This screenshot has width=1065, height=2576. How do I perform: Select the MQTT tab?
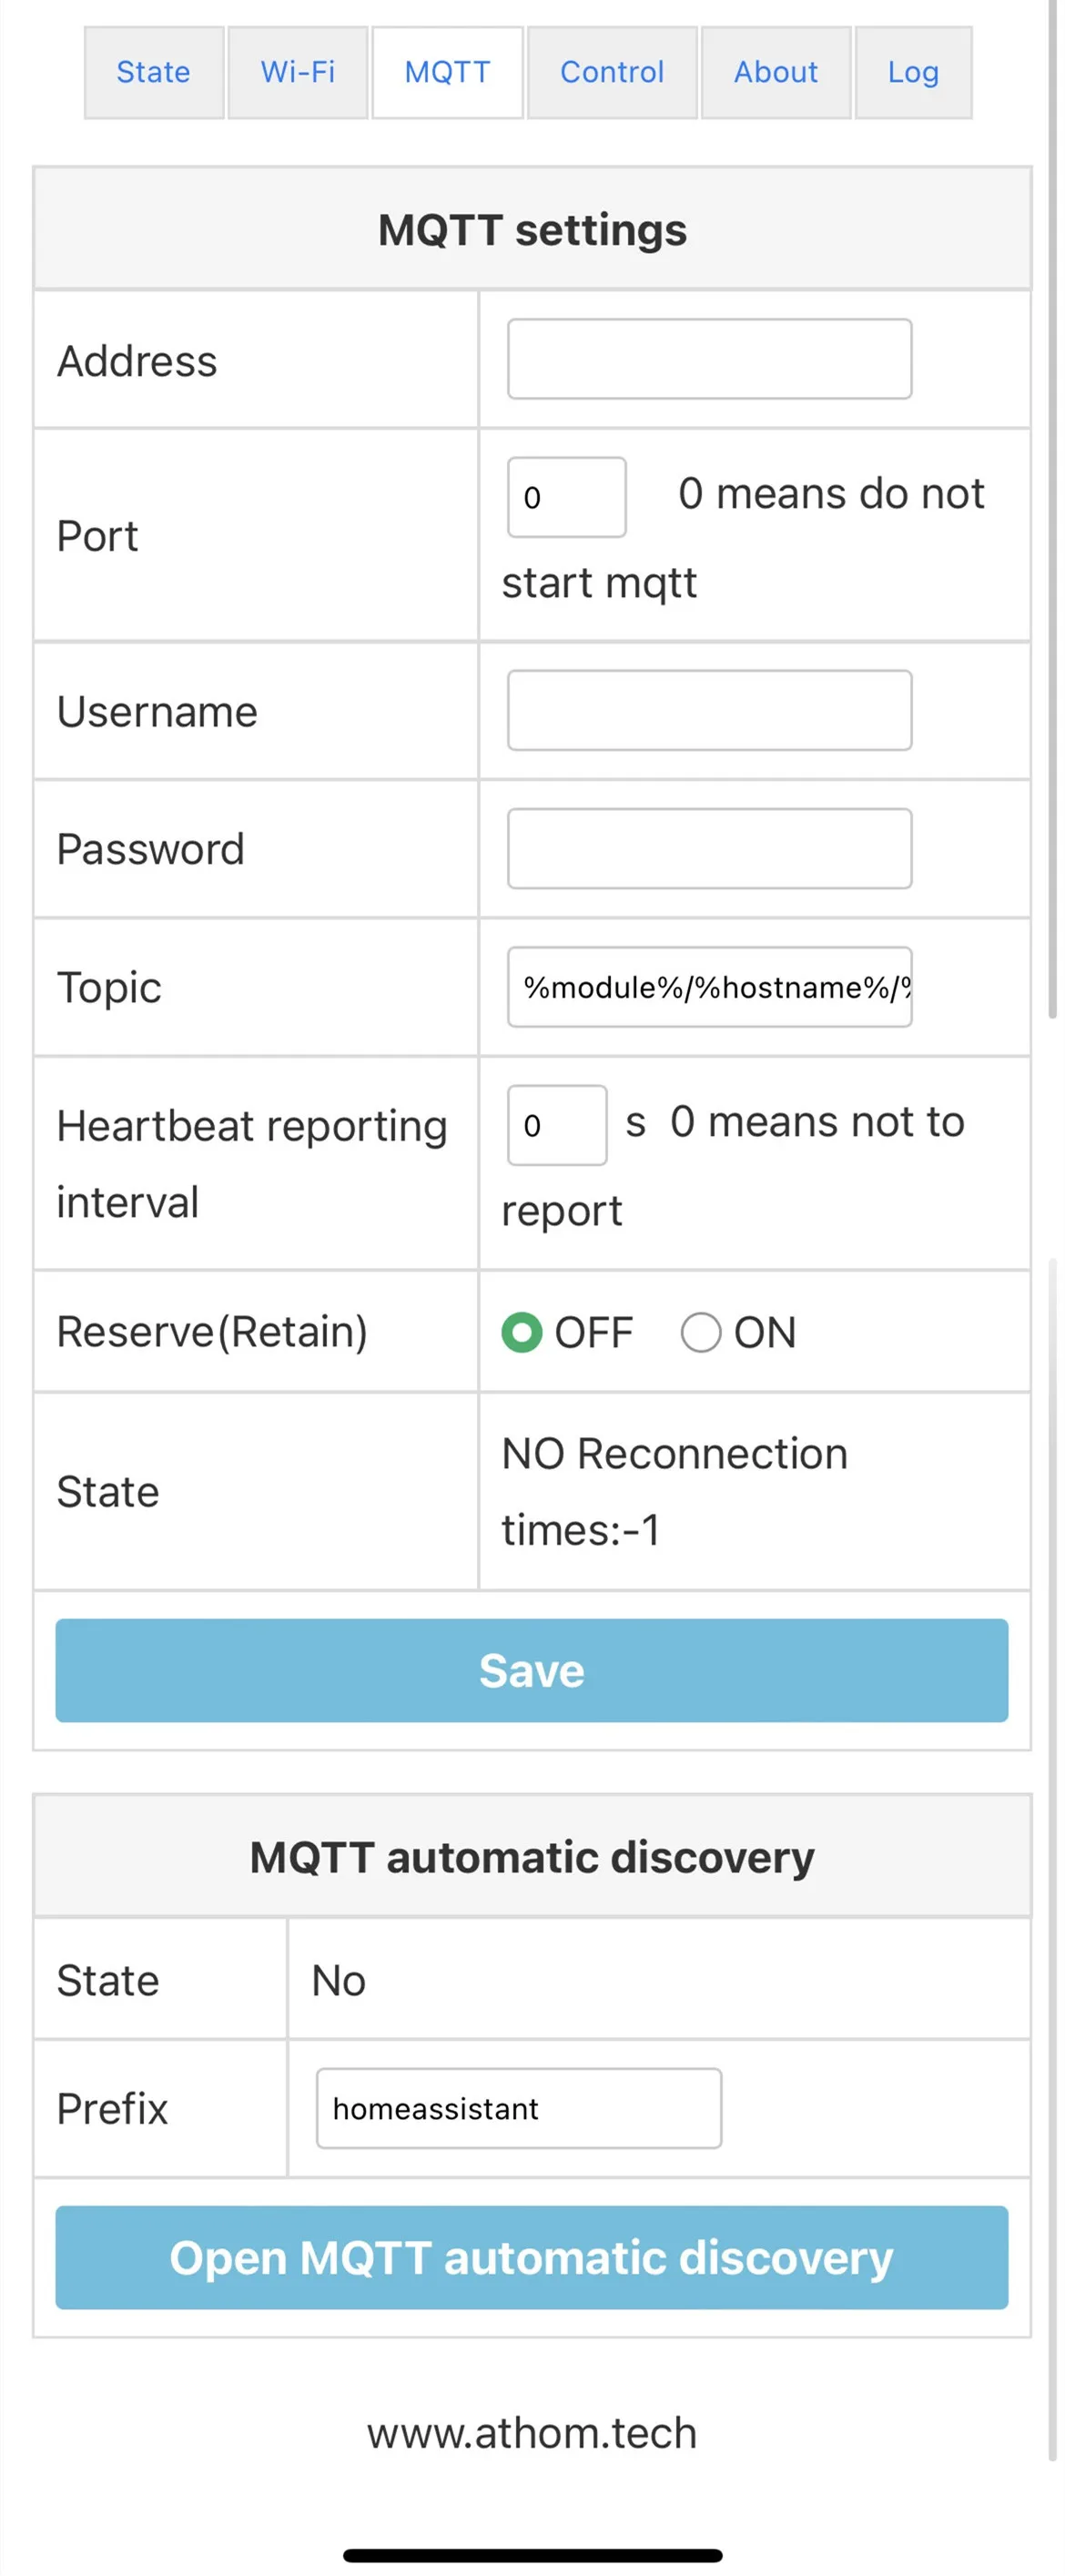click(447, 72)
